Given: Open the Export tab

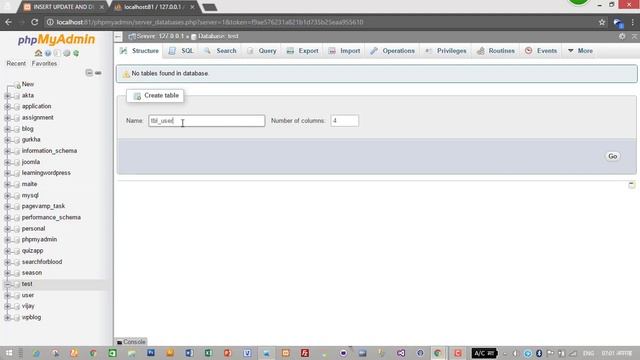Looking at the screenshot, I should (x=302, y=51).
